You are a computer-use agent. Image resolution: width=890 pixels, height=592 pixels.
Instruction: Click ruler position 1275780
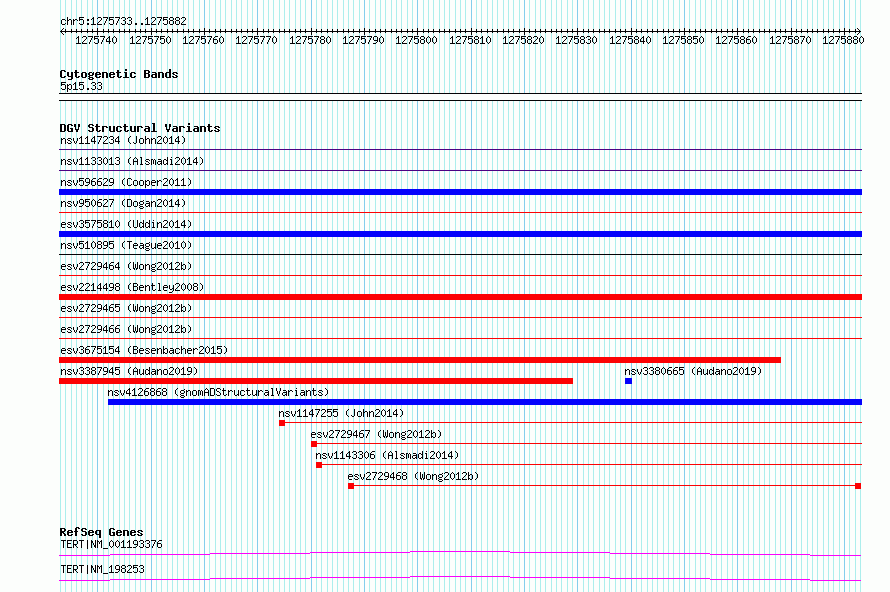(310, 40)
